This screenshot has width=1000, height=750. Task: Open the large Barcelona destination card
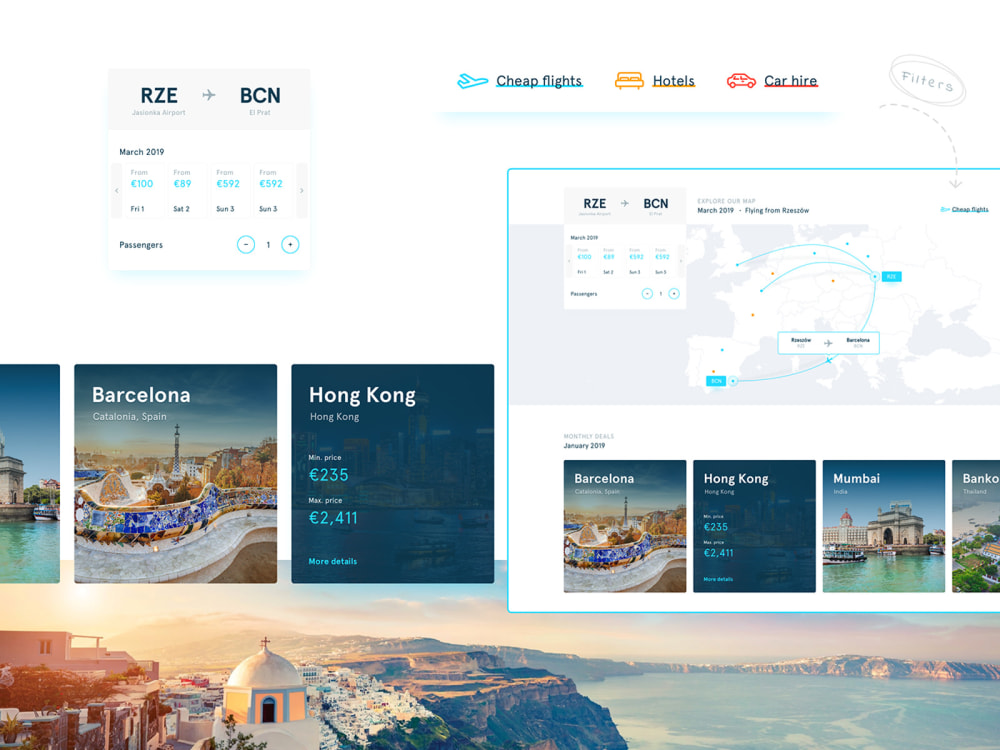click(x=175, y=474)
